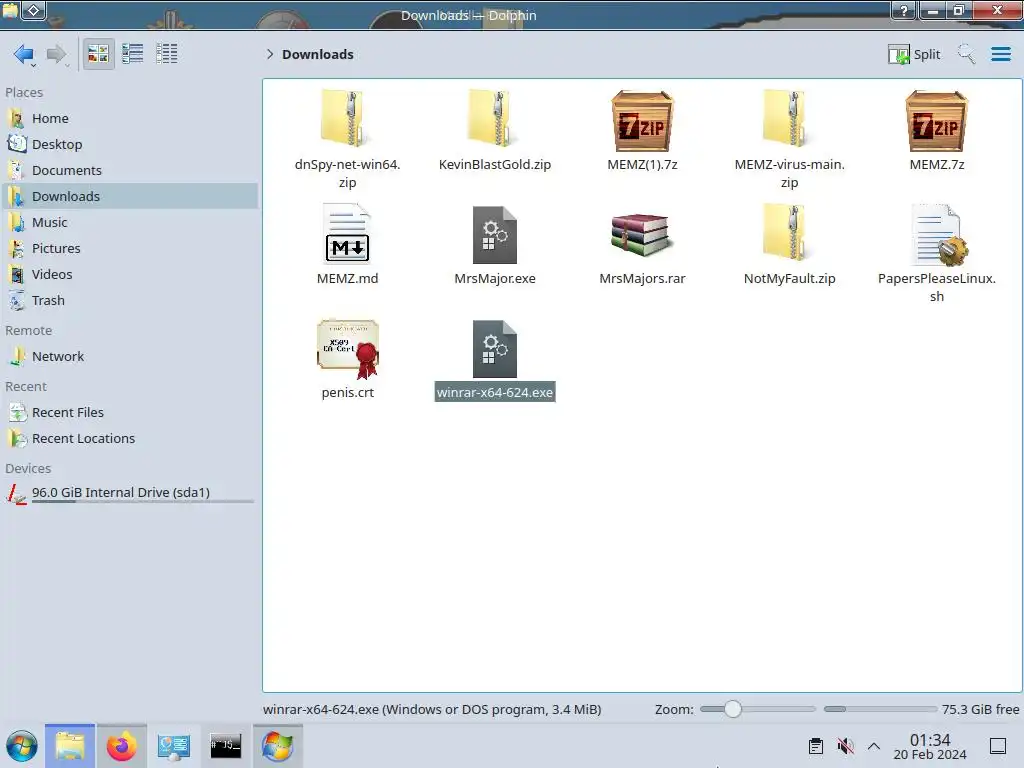
Task: Click the zoom slider handle
Action: tap(733, 709)
